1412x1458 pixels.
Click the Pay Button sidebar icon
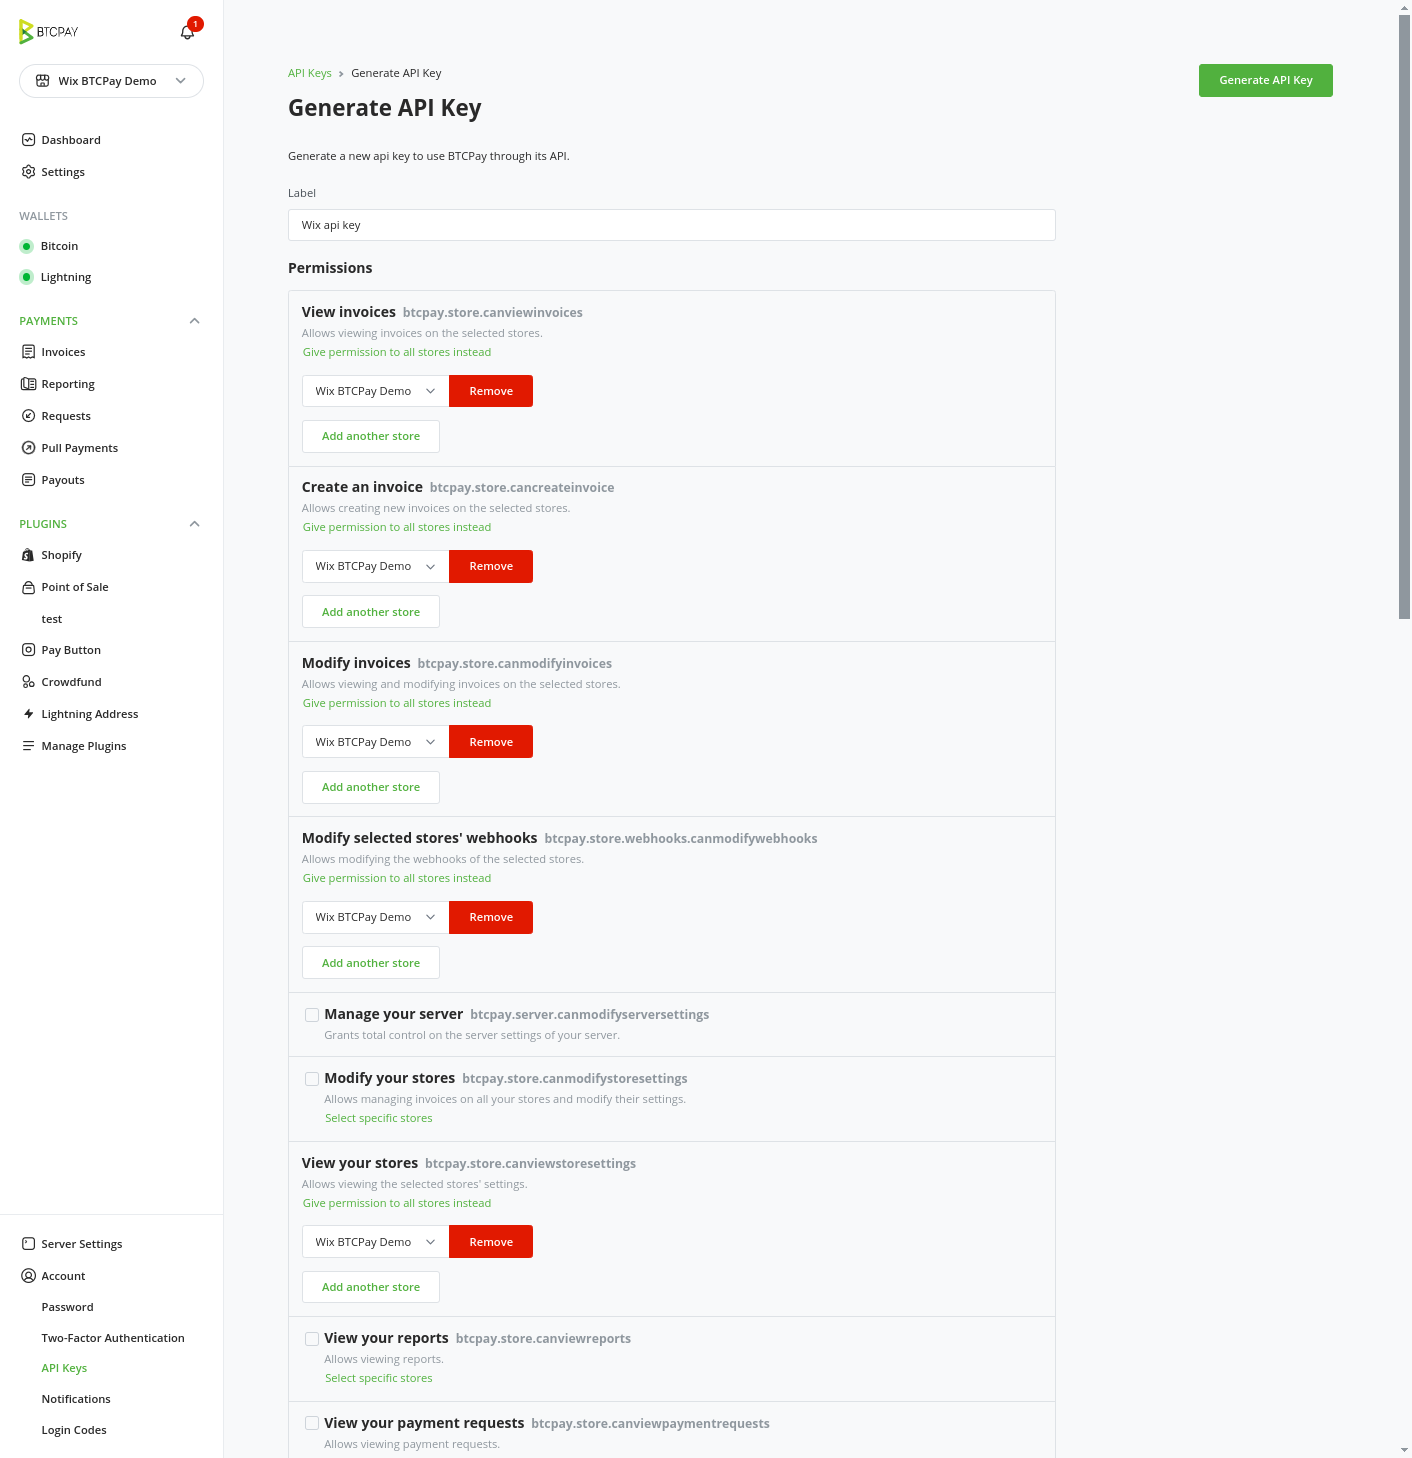click(71, 650)
